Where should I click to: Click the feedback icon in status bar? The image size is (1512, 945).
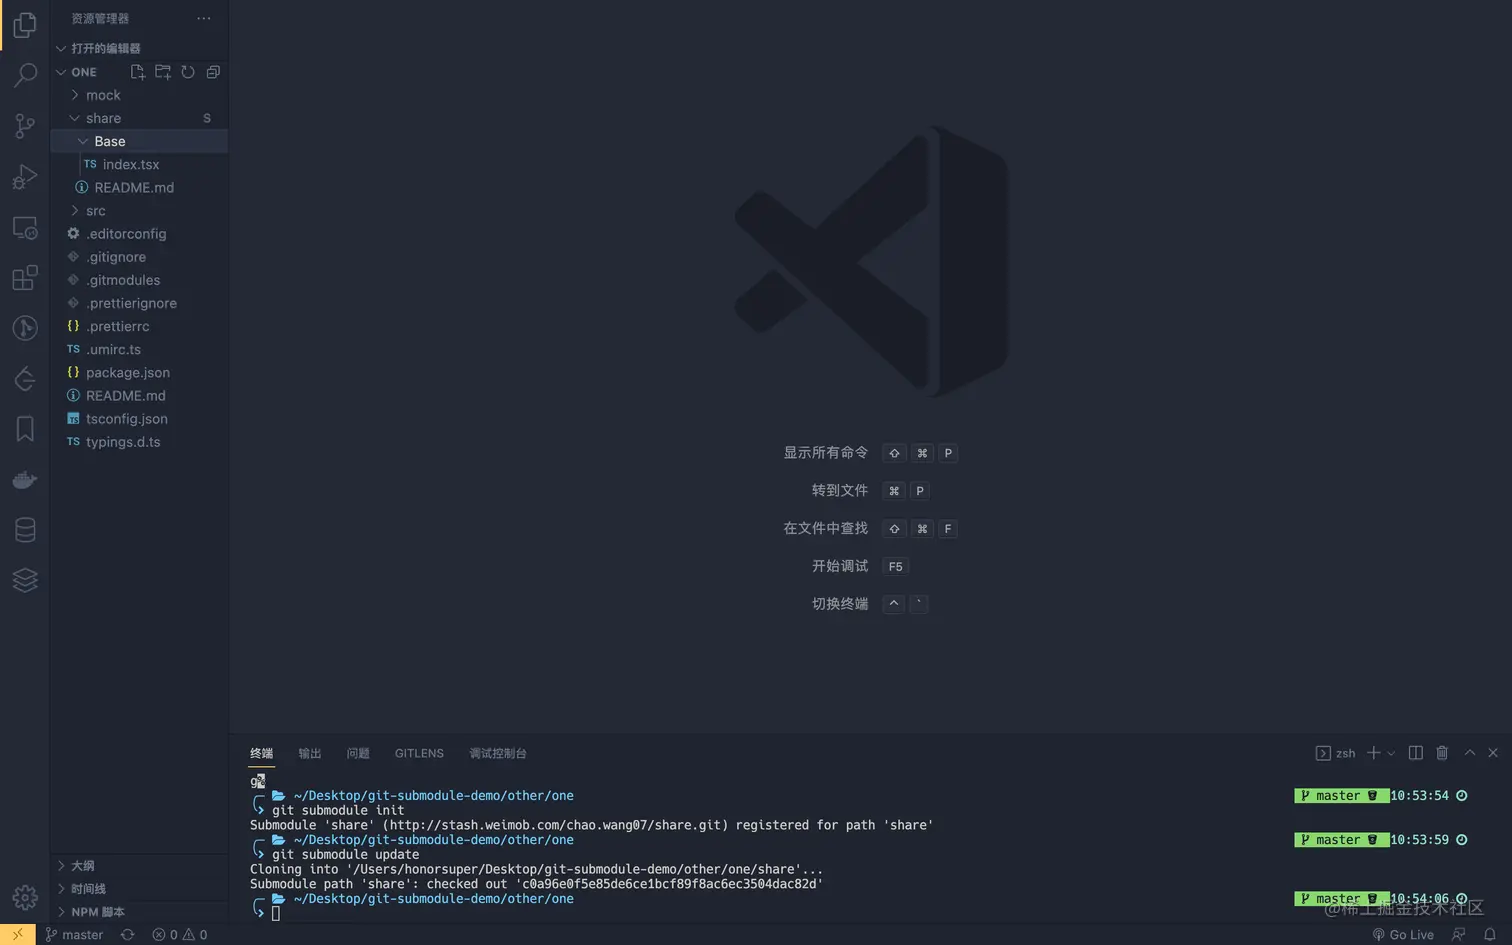click(1459, 934)
